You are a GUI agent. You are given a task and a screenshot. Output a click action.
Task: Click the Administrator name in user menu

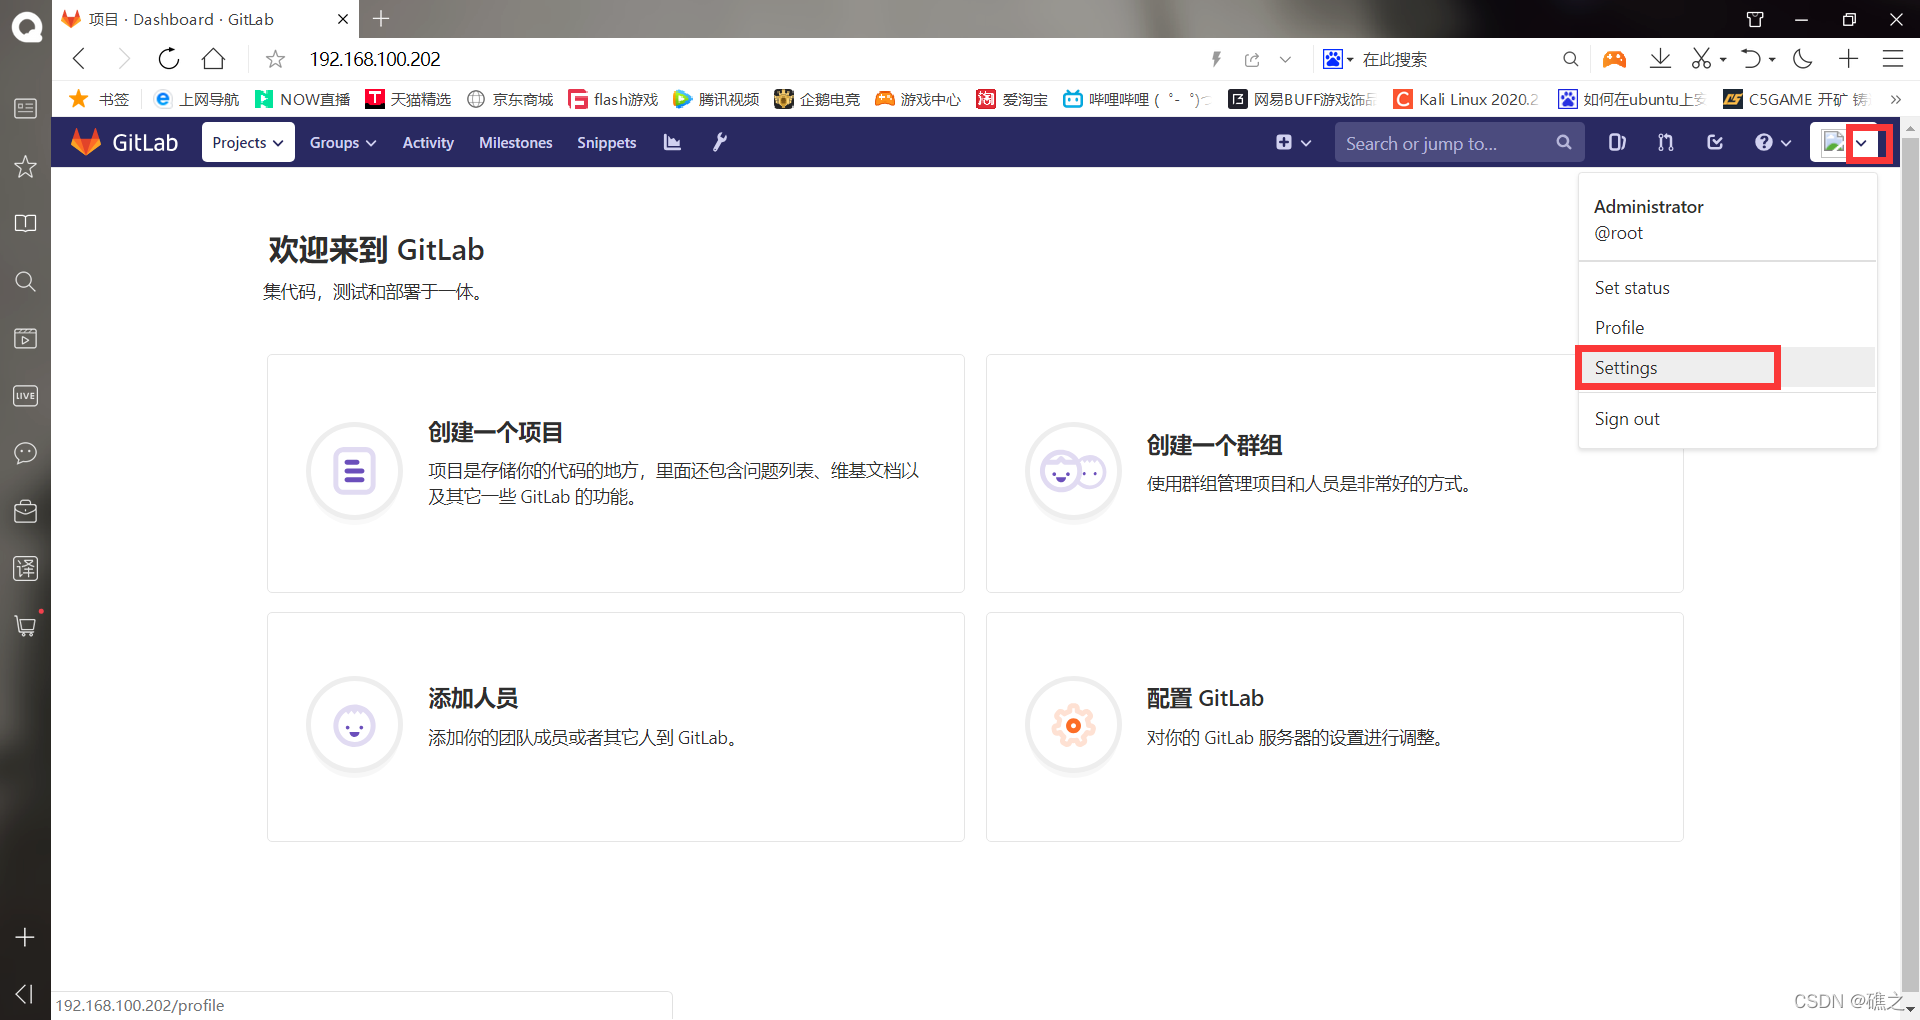[x=1648, y=206]
